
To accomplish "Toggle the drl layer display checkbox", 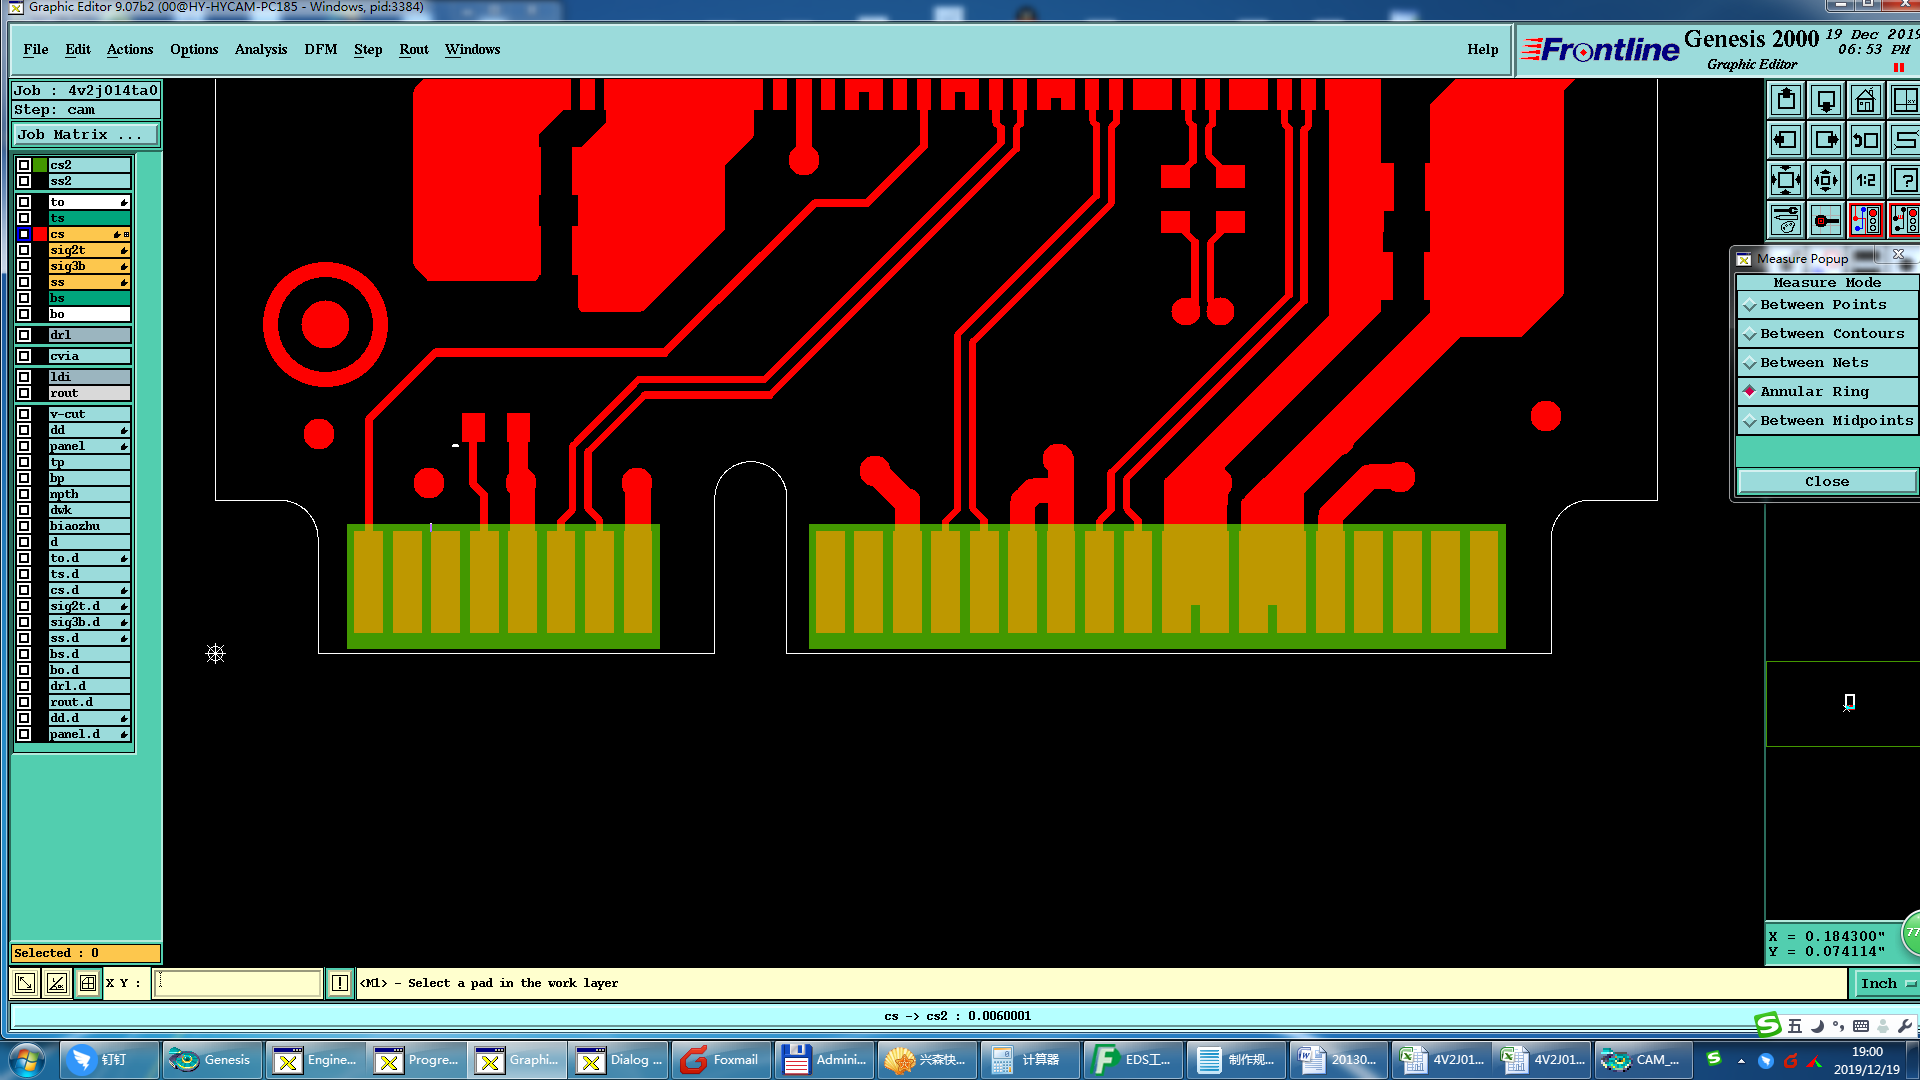I will [24, 335].
